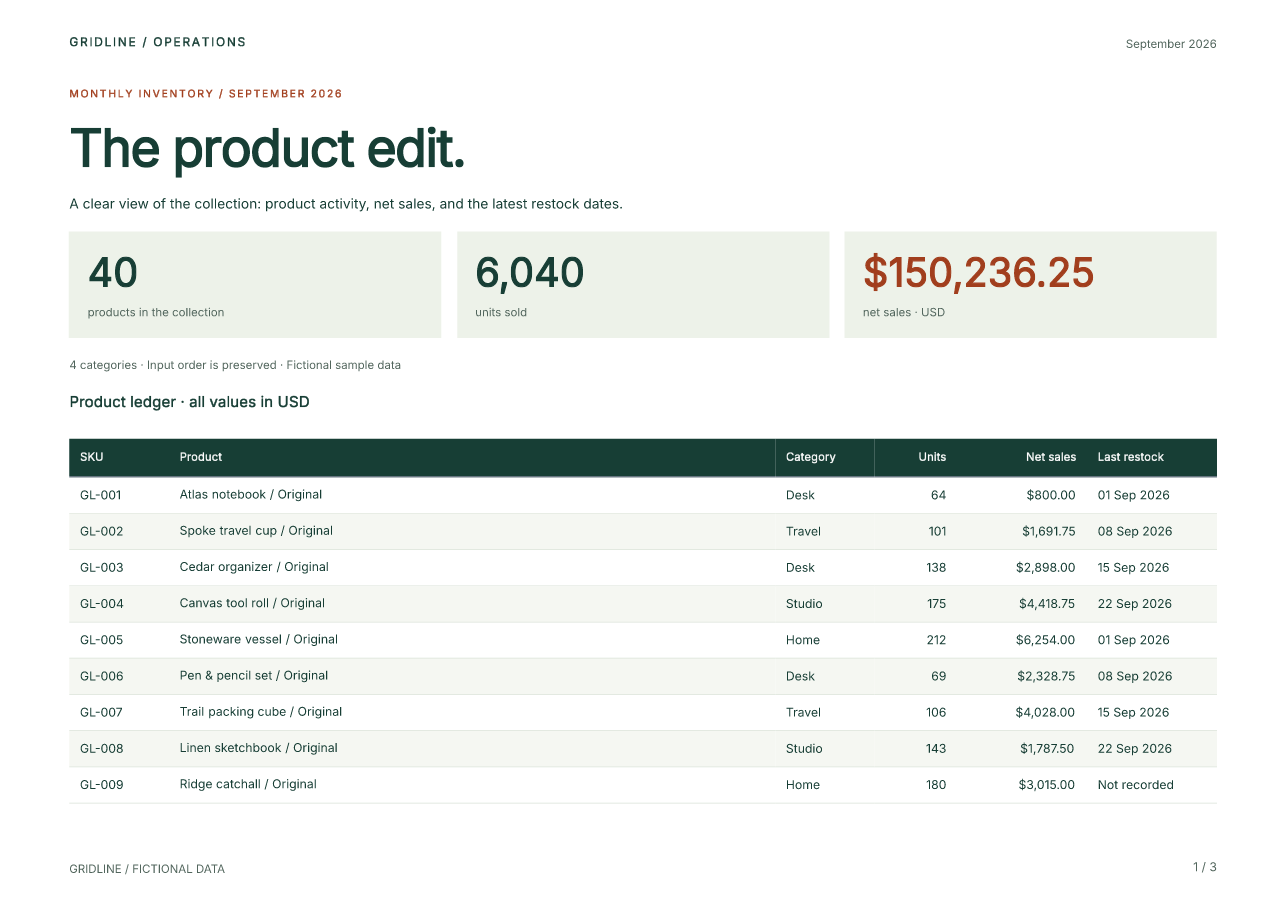Click the GRIDLINE / FICTIONAL DATA footer

147,869
